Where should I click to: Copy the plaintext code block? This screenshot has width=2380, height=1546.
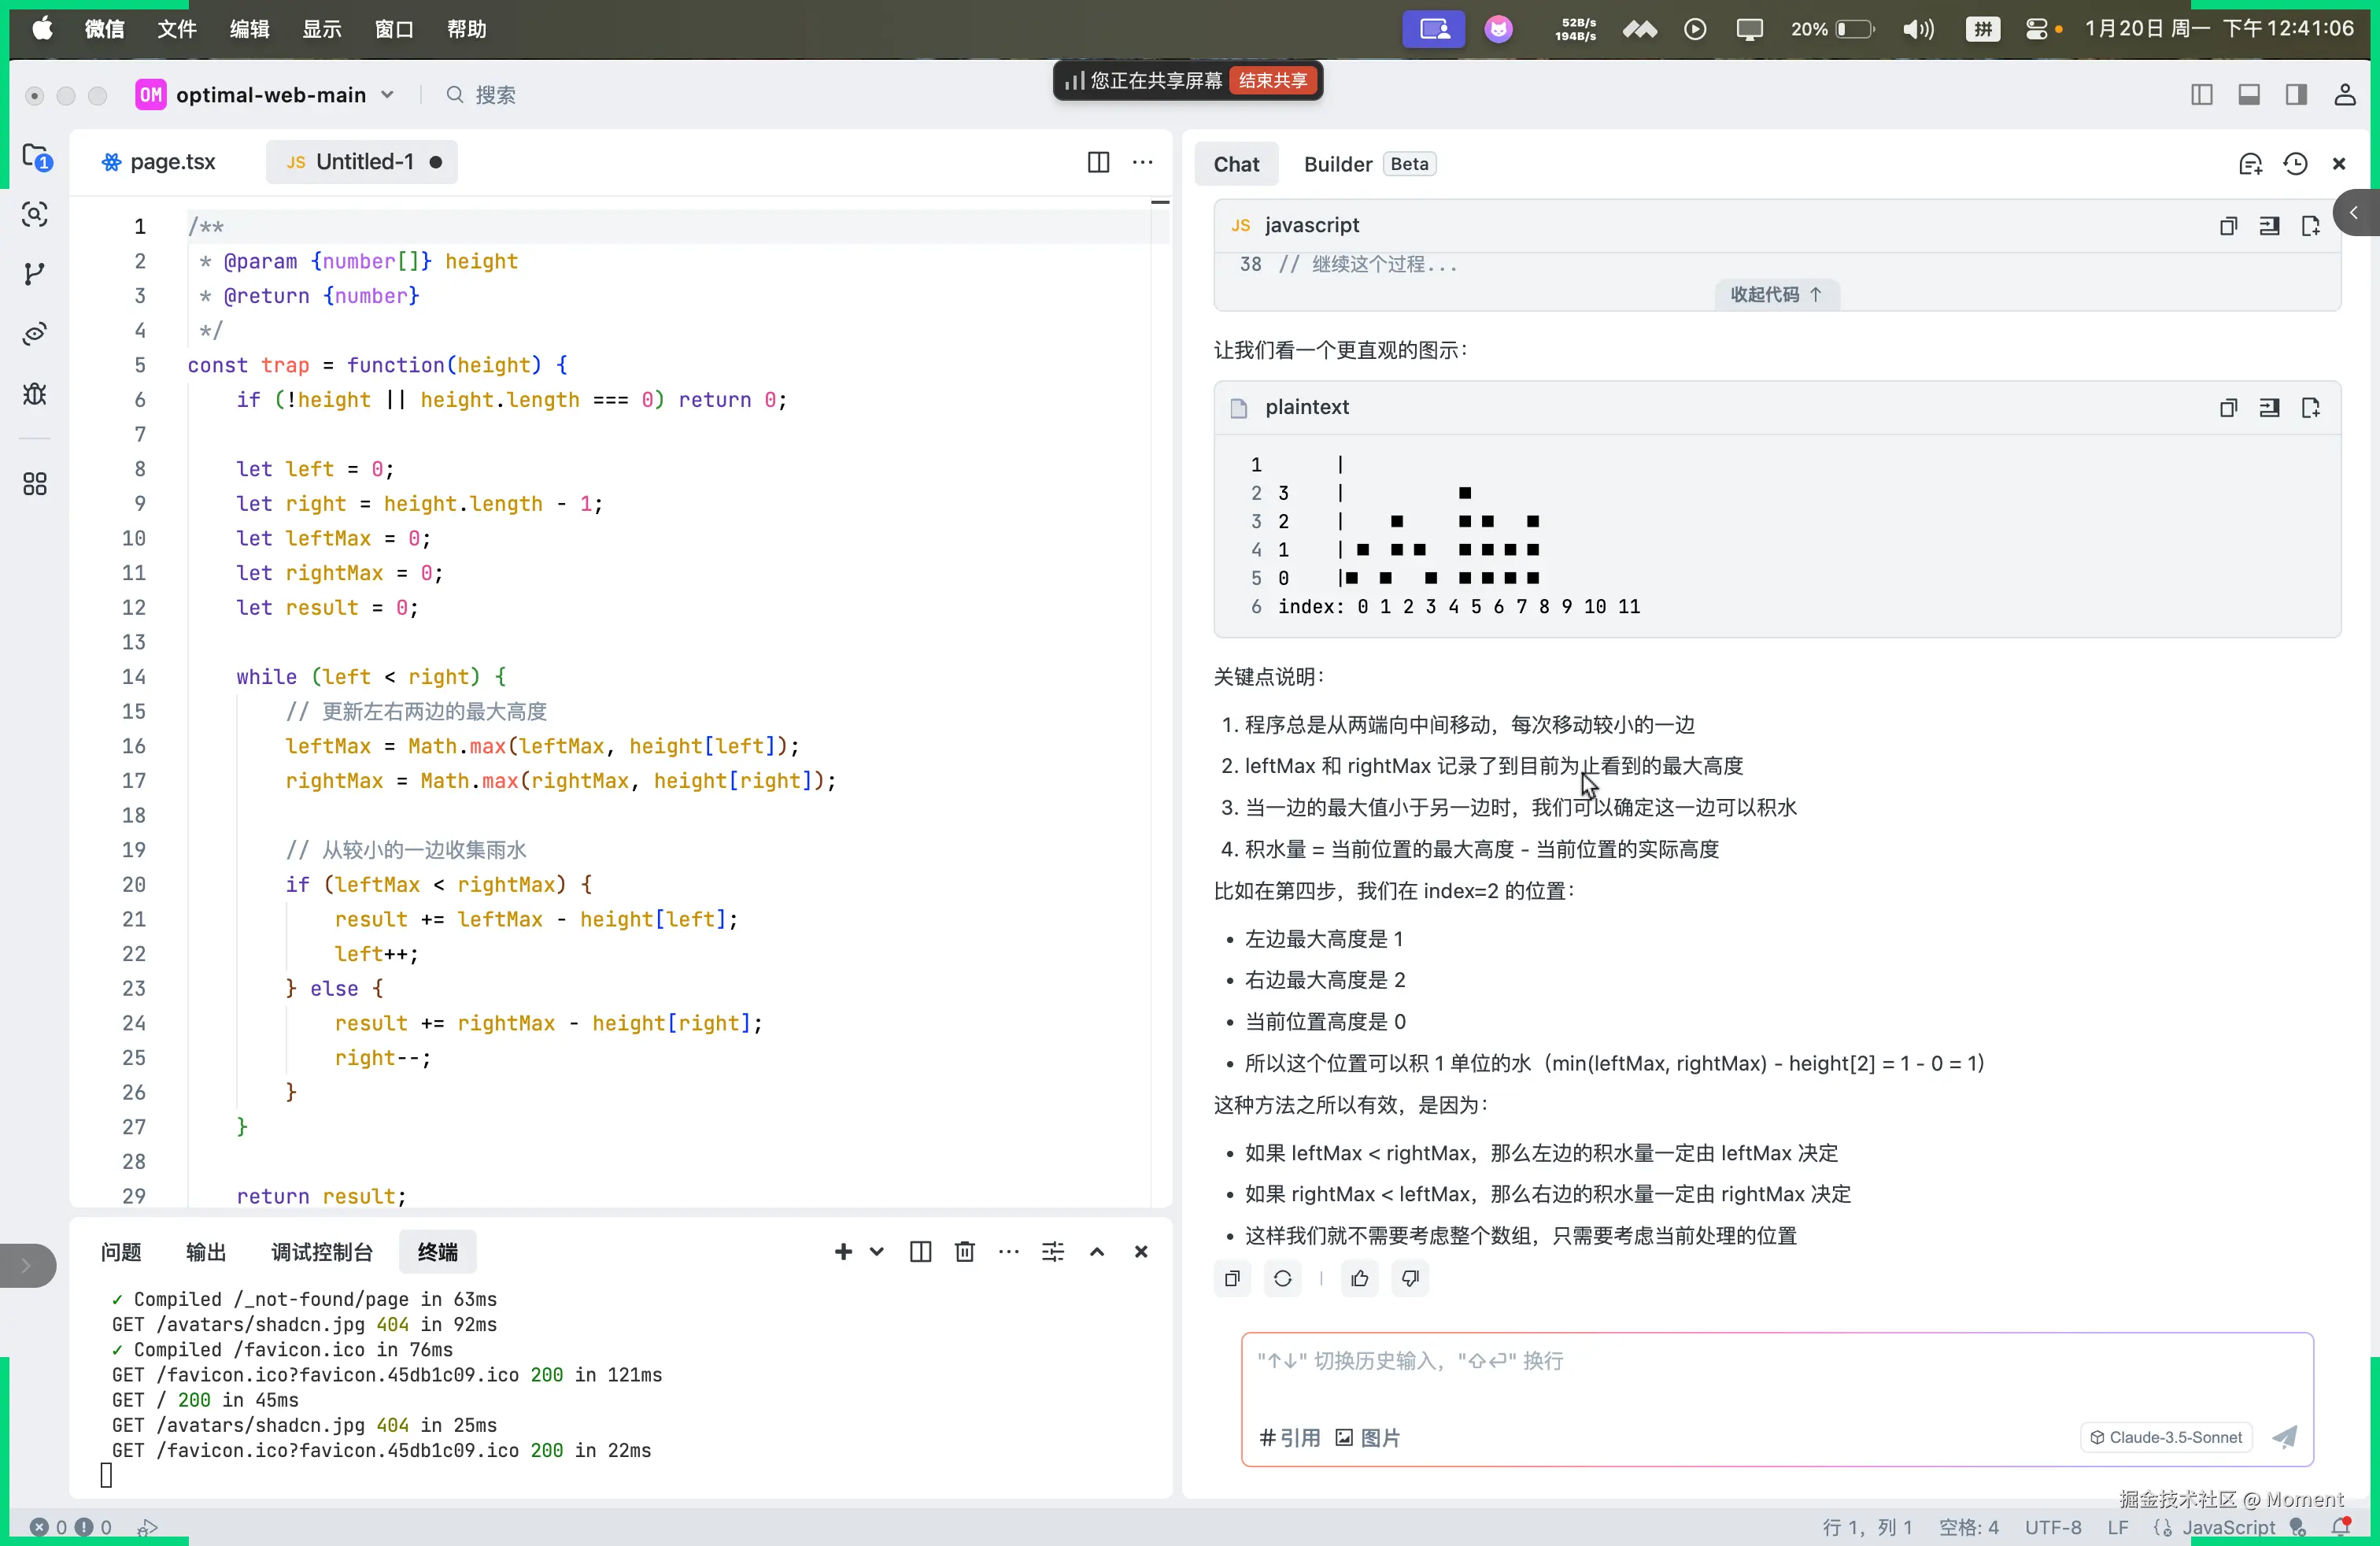(2228, 408)
